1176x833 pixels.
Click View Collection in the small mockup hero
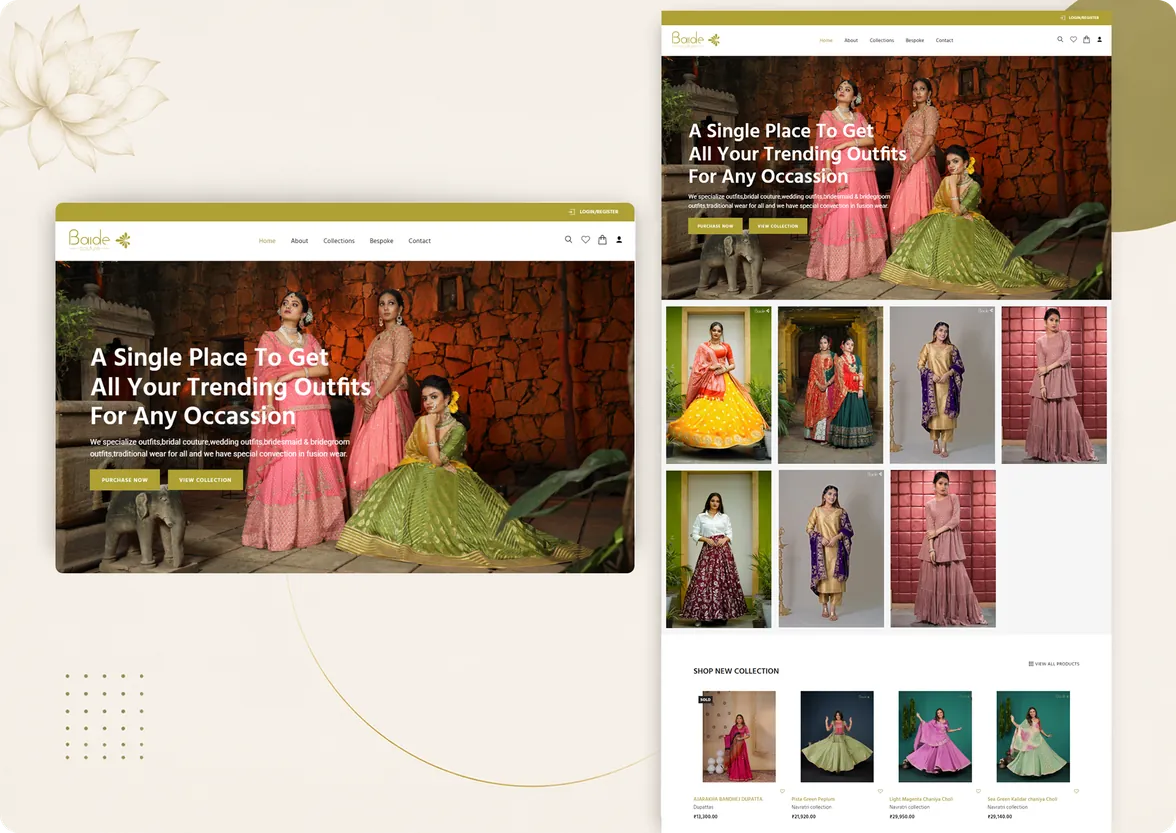point(205,480)
